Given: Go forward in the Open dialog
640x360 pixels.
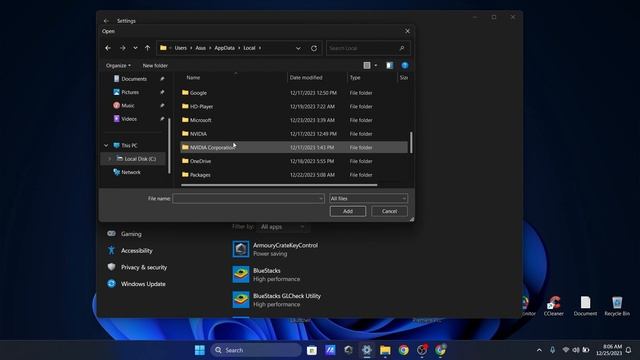Looking at the screenshot, I should (122, 48).
